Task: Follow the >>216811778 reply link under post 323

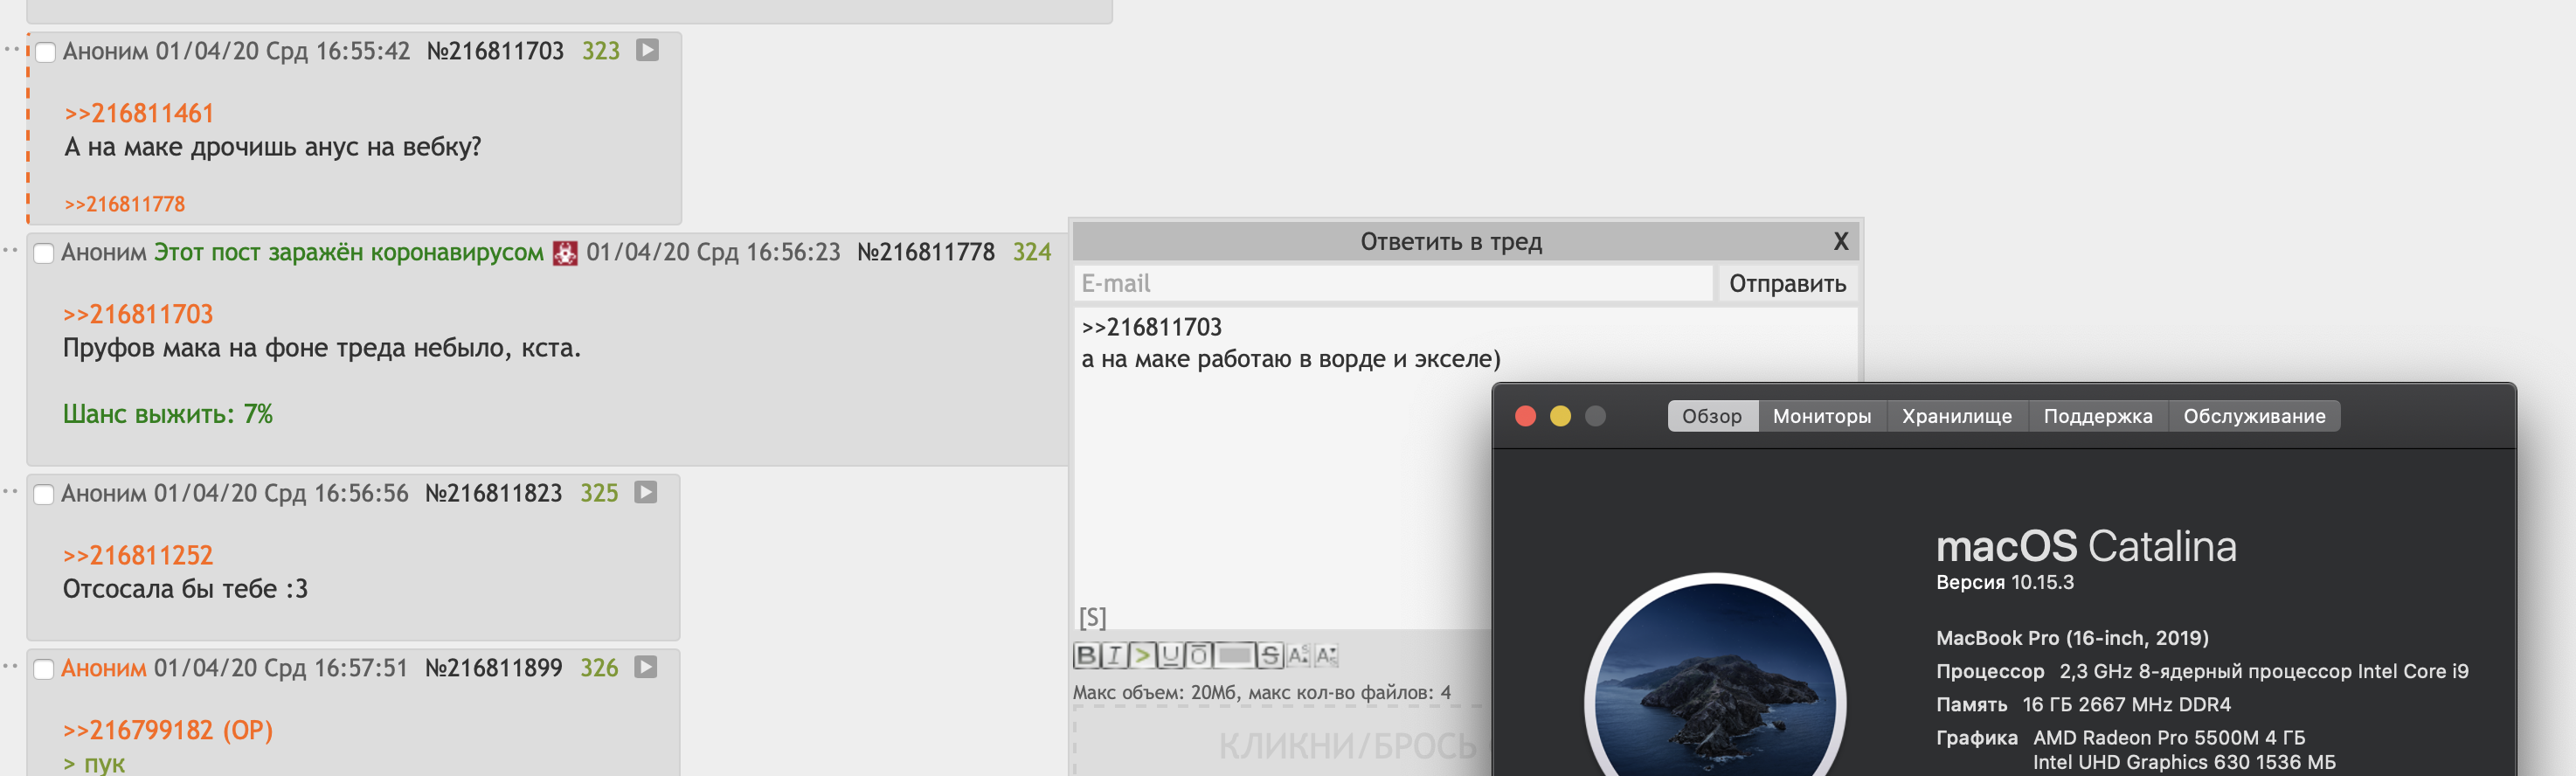Action: point(125,204)
